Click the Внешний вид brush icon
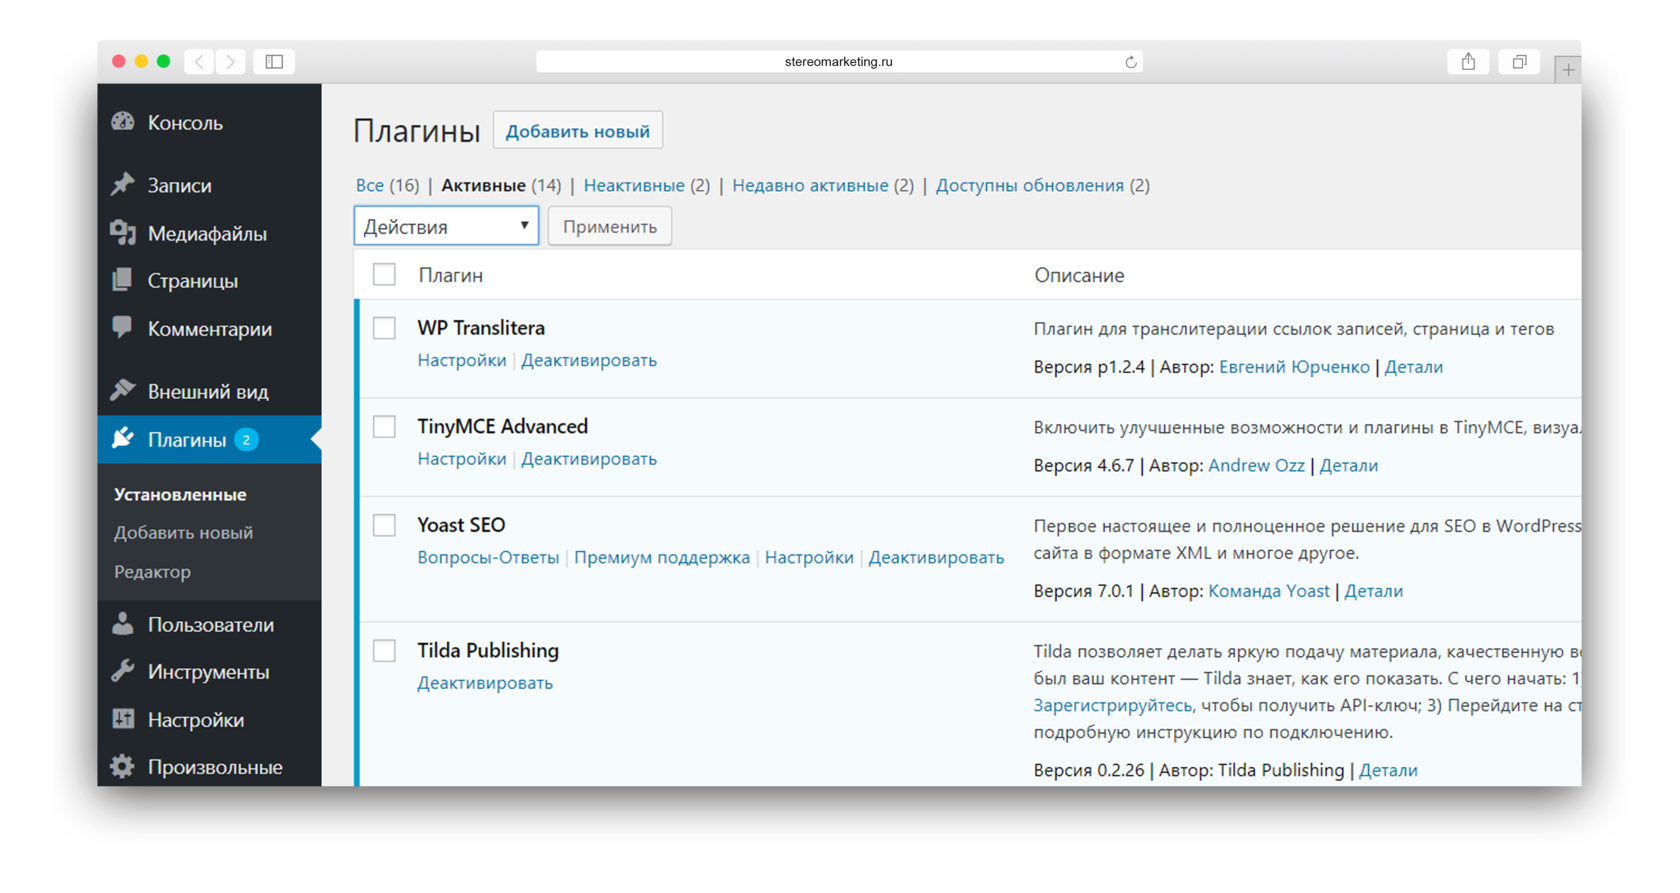The image size is (1680, 893). [x=122, y=390]
